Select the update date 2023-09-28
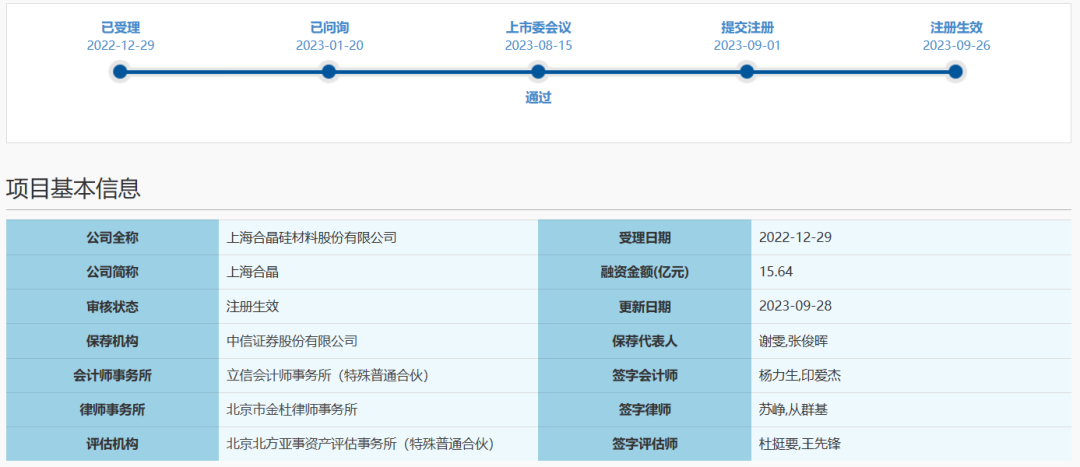 (796, 307)
